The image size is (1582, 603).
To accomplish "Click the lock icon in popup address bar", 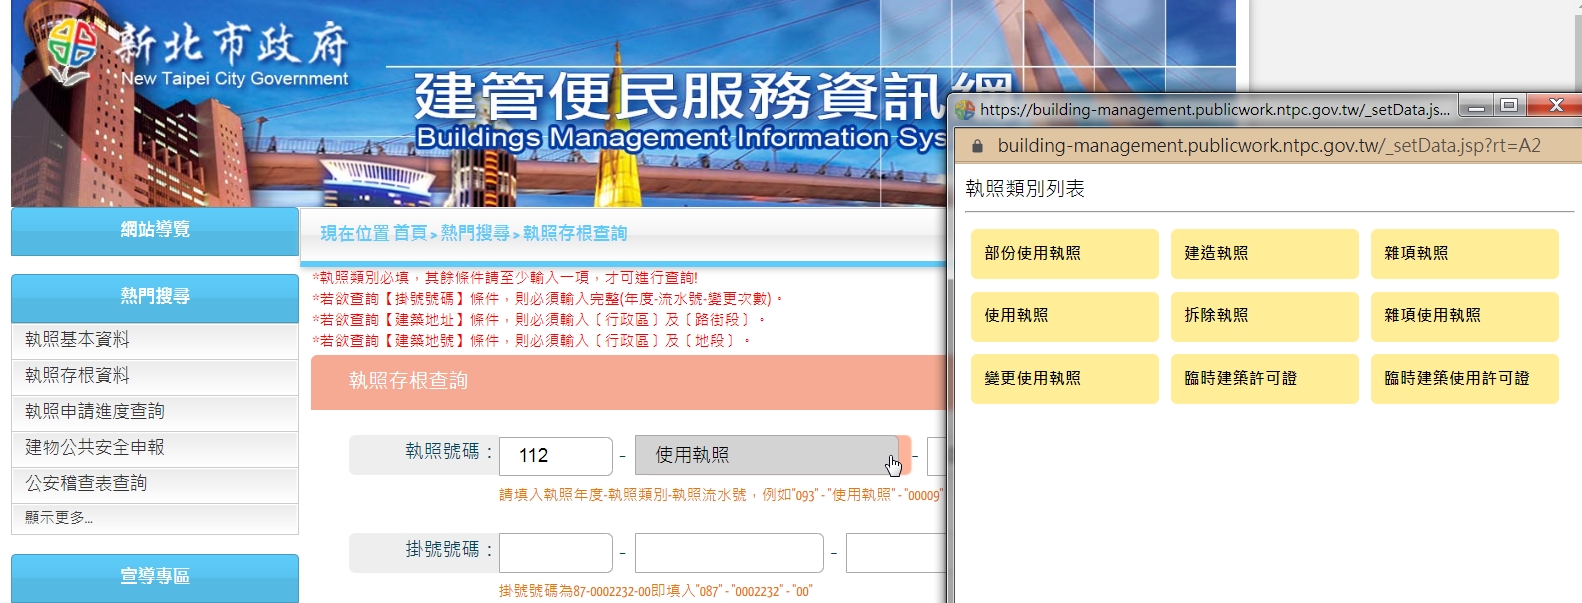I will click(977, 146).
